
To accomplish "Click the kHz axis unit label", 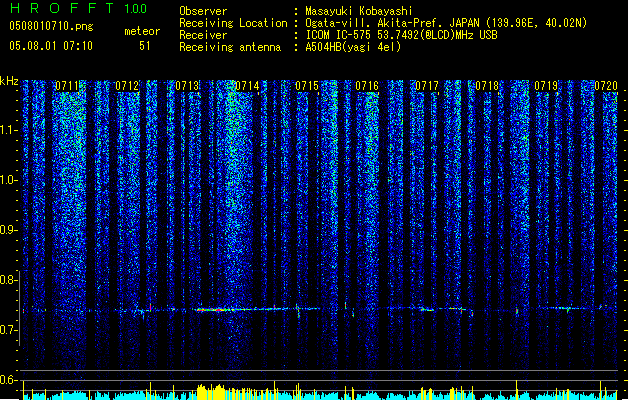I will pos(9,81).
